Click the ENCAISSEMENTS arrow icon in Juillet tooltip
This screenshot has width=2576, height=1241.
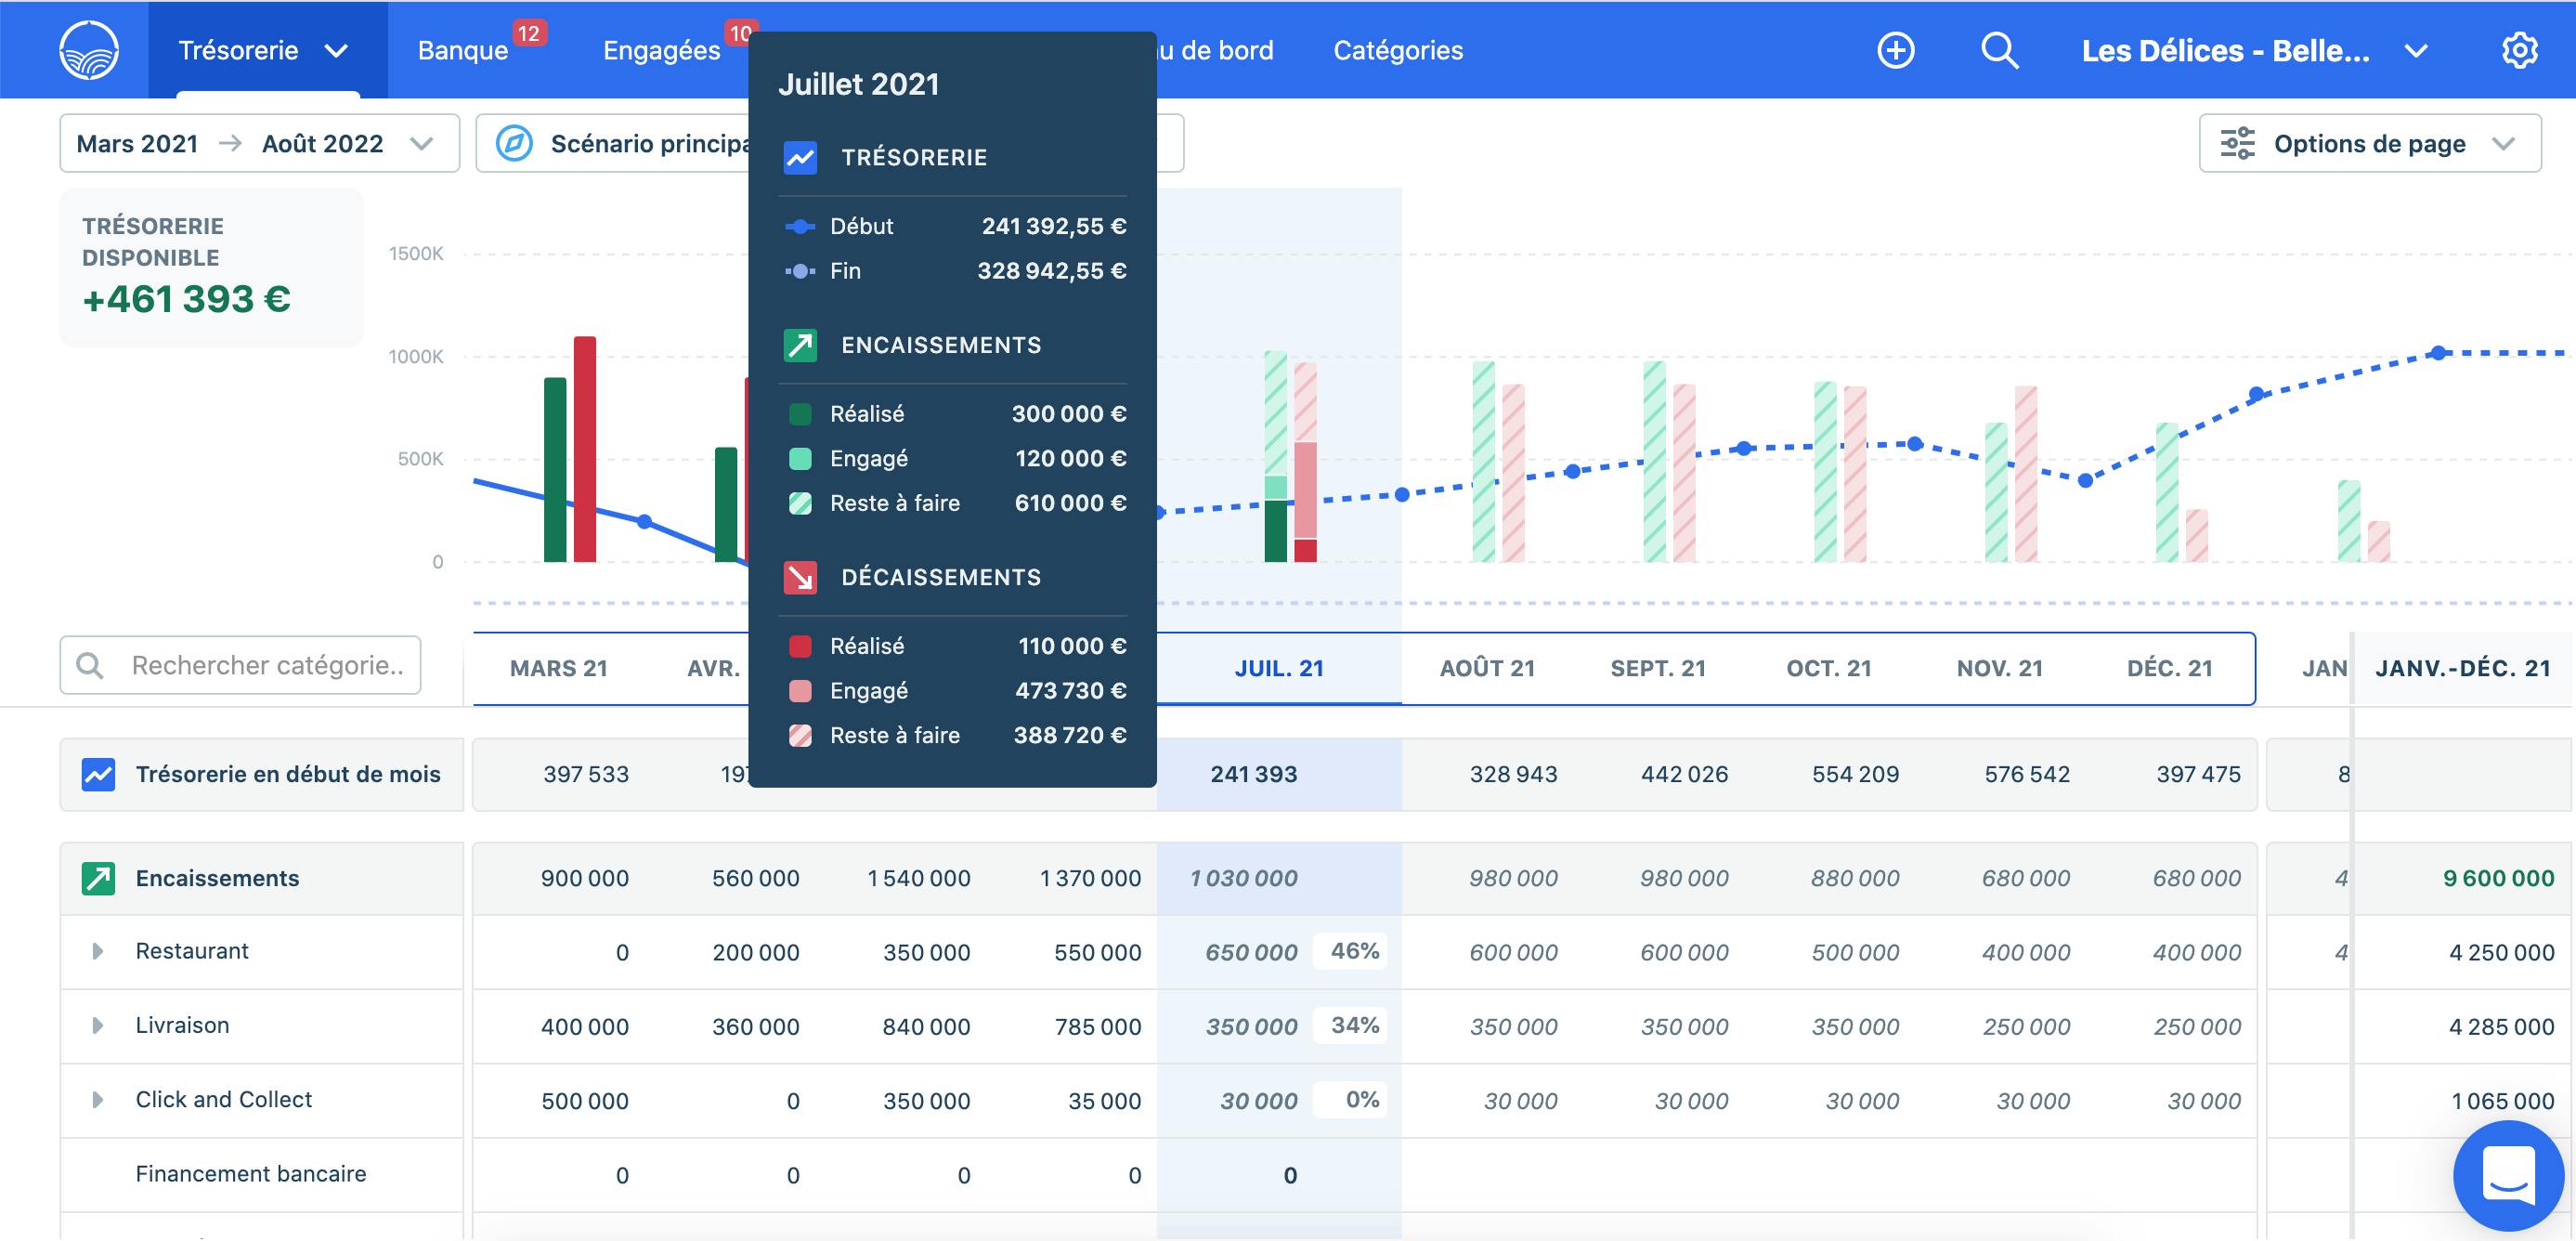click(799, 344)
